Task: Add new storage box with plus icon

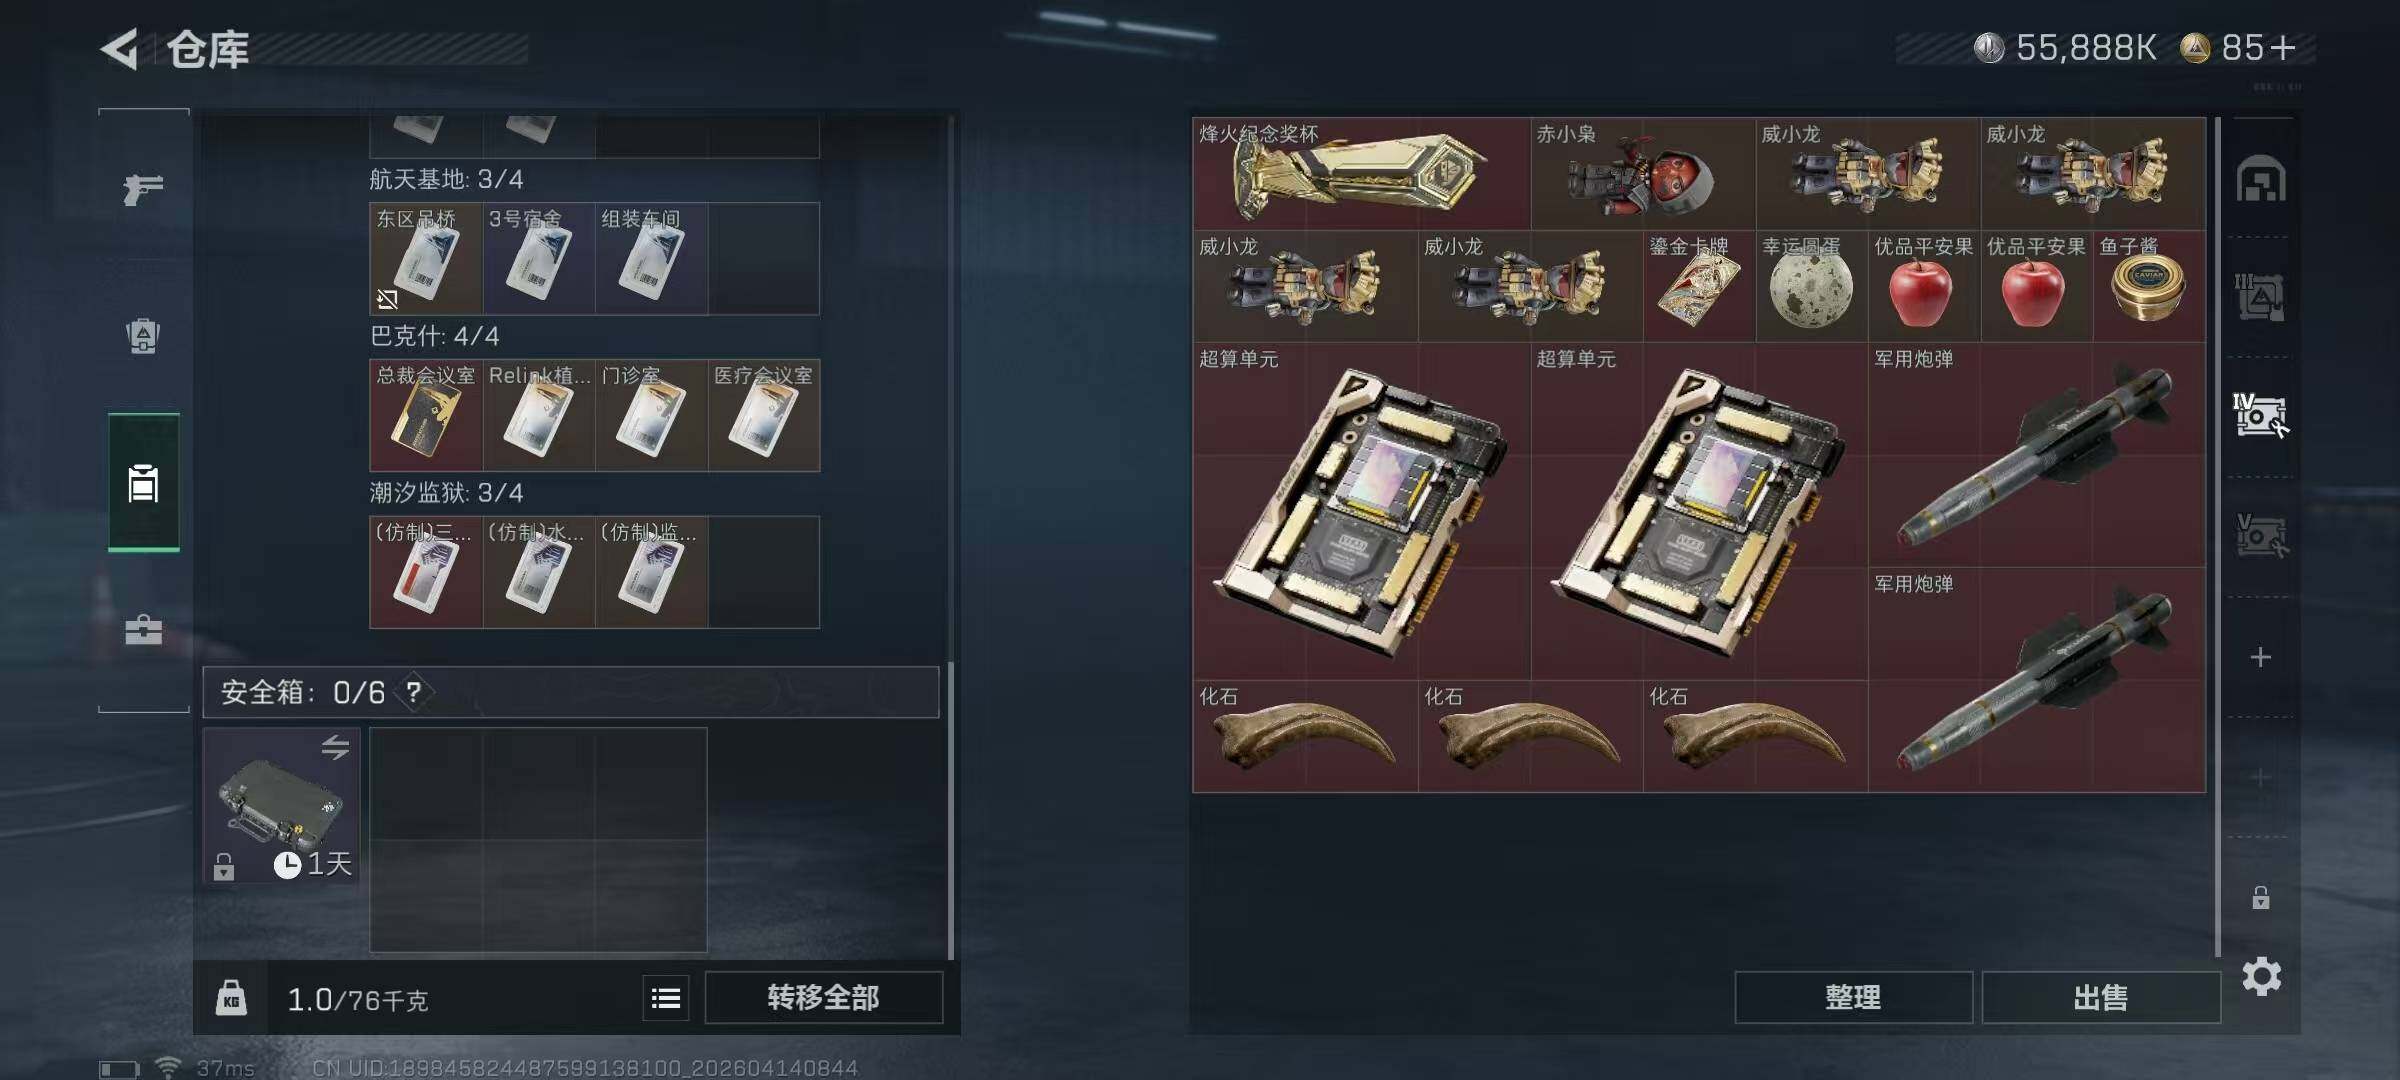Action: 2260,657
